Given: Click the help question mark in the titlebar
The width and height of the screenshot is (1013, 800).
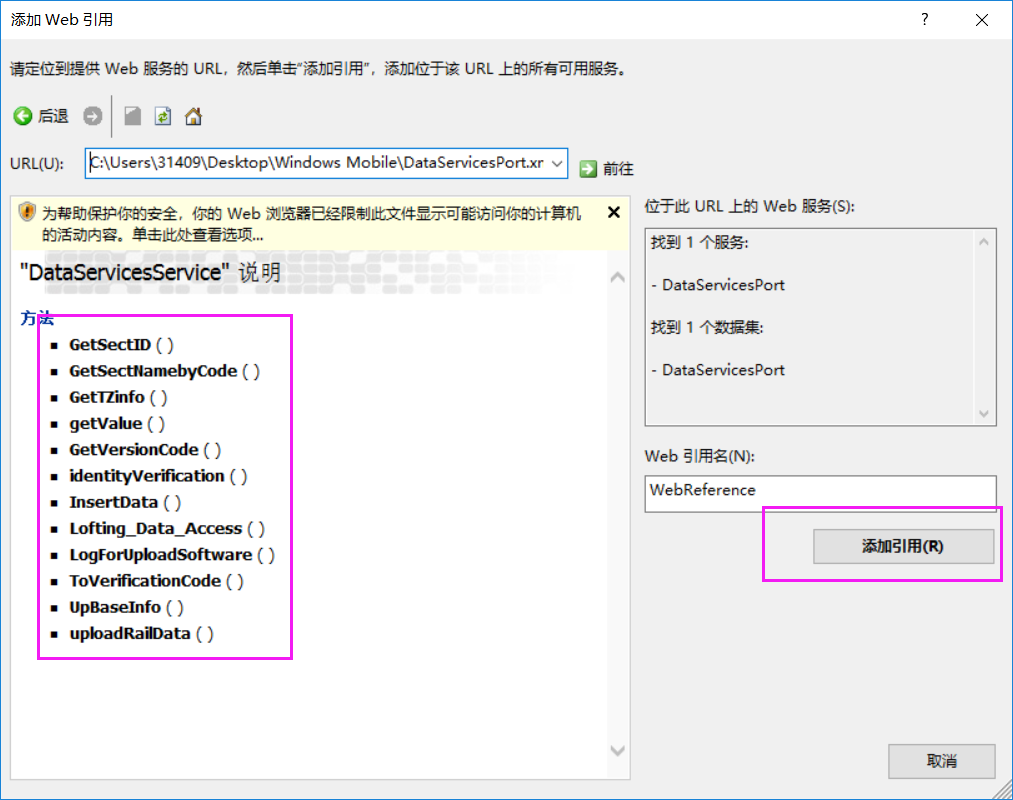Looking at the screenshot, I should tap(924, 19).
